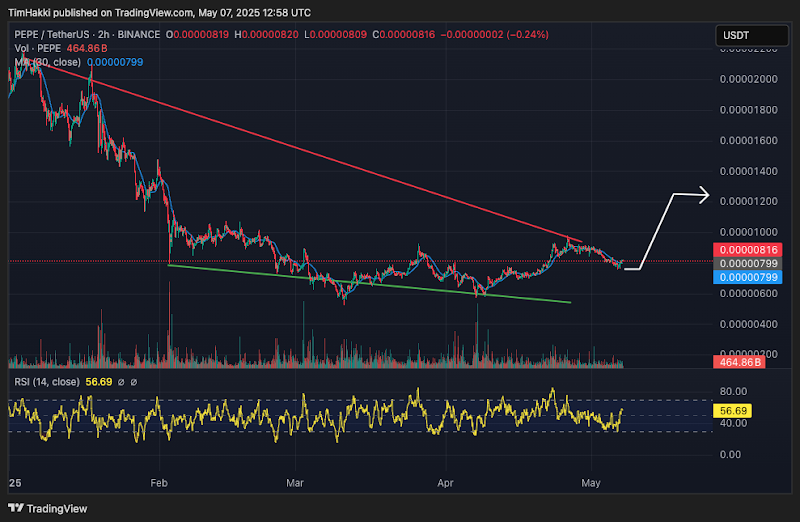The width and height of the screenshot is (800, 522).
Task: Click the TradingView logo icon
Action: click(x=16, y=508)
